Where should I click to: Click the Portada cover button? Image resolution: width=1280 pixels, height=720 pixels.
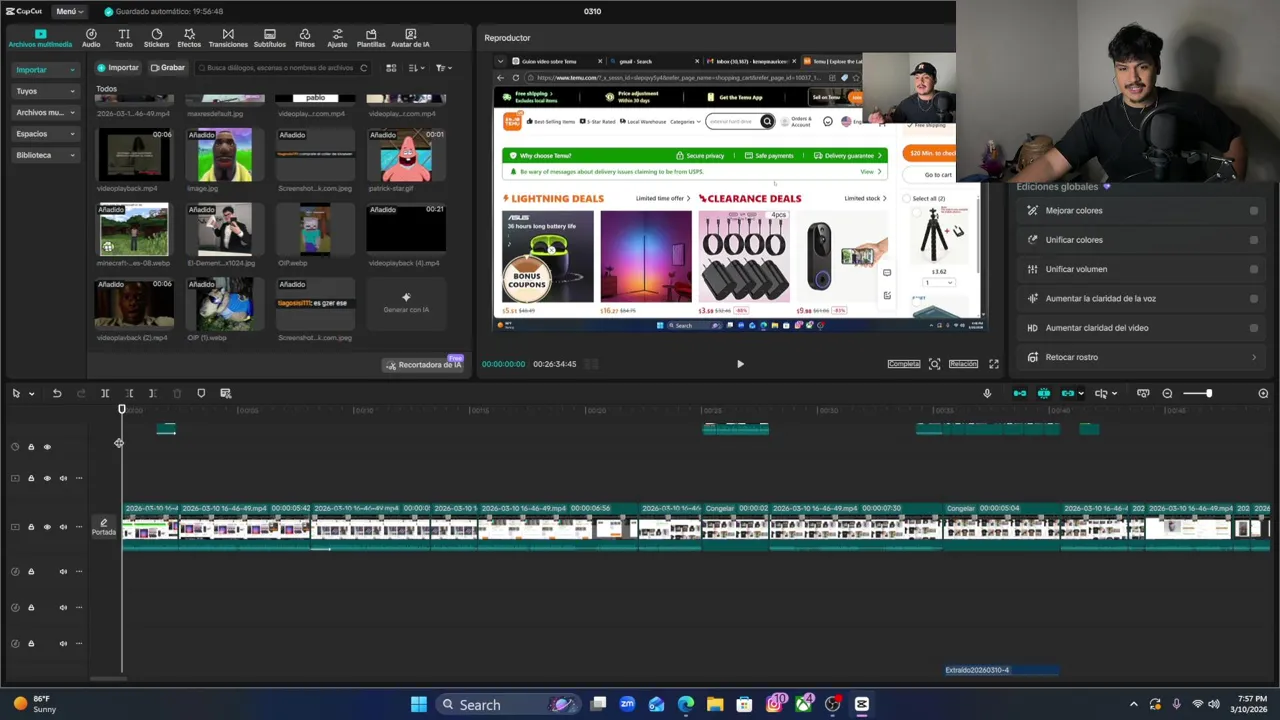pyautogui.click(x=104, y=527)
